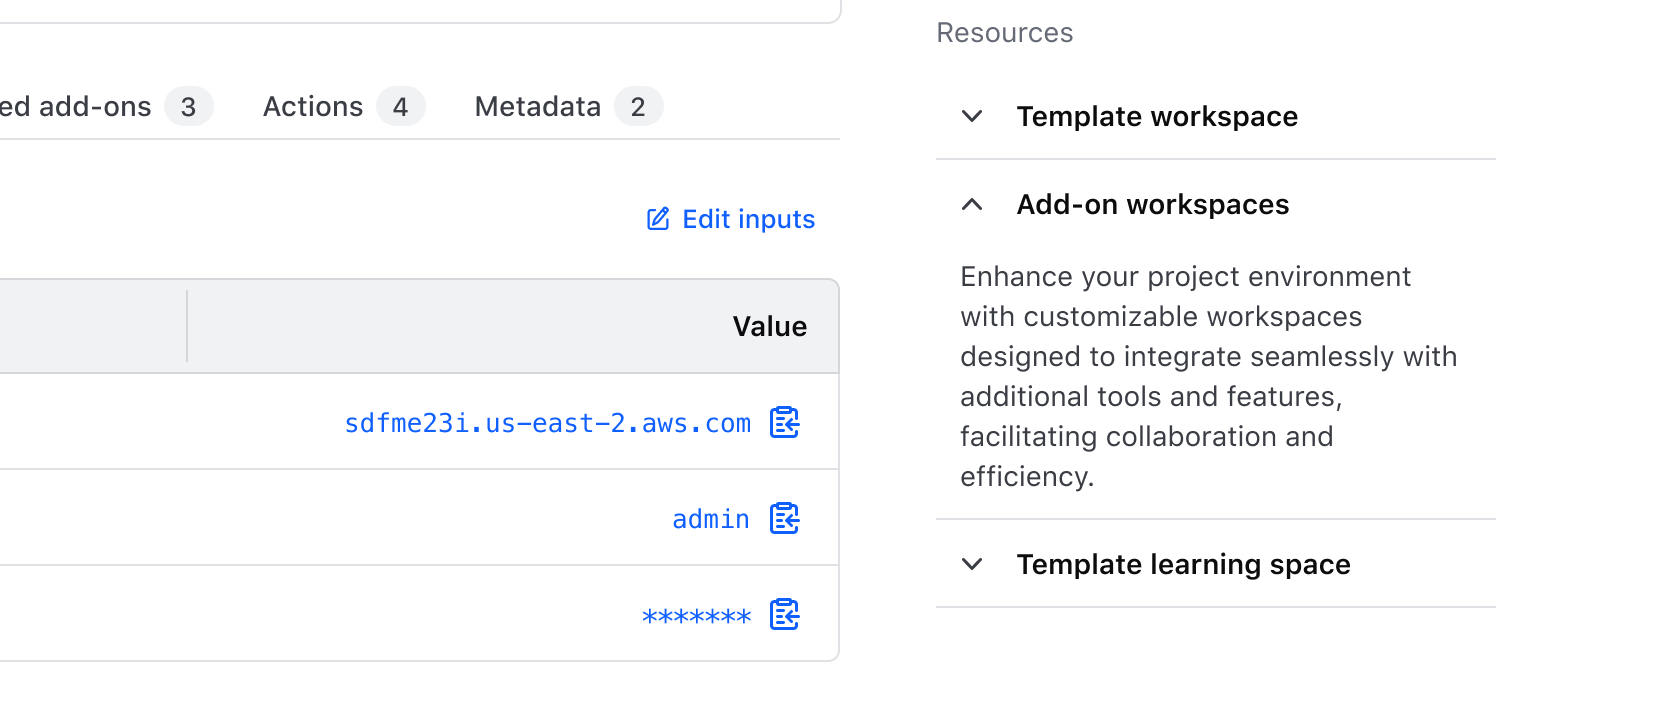The height and width of the screenshot is (728, 1672).
Task: Click the pencil icon for Edit inputs
Action: (658, 219)
